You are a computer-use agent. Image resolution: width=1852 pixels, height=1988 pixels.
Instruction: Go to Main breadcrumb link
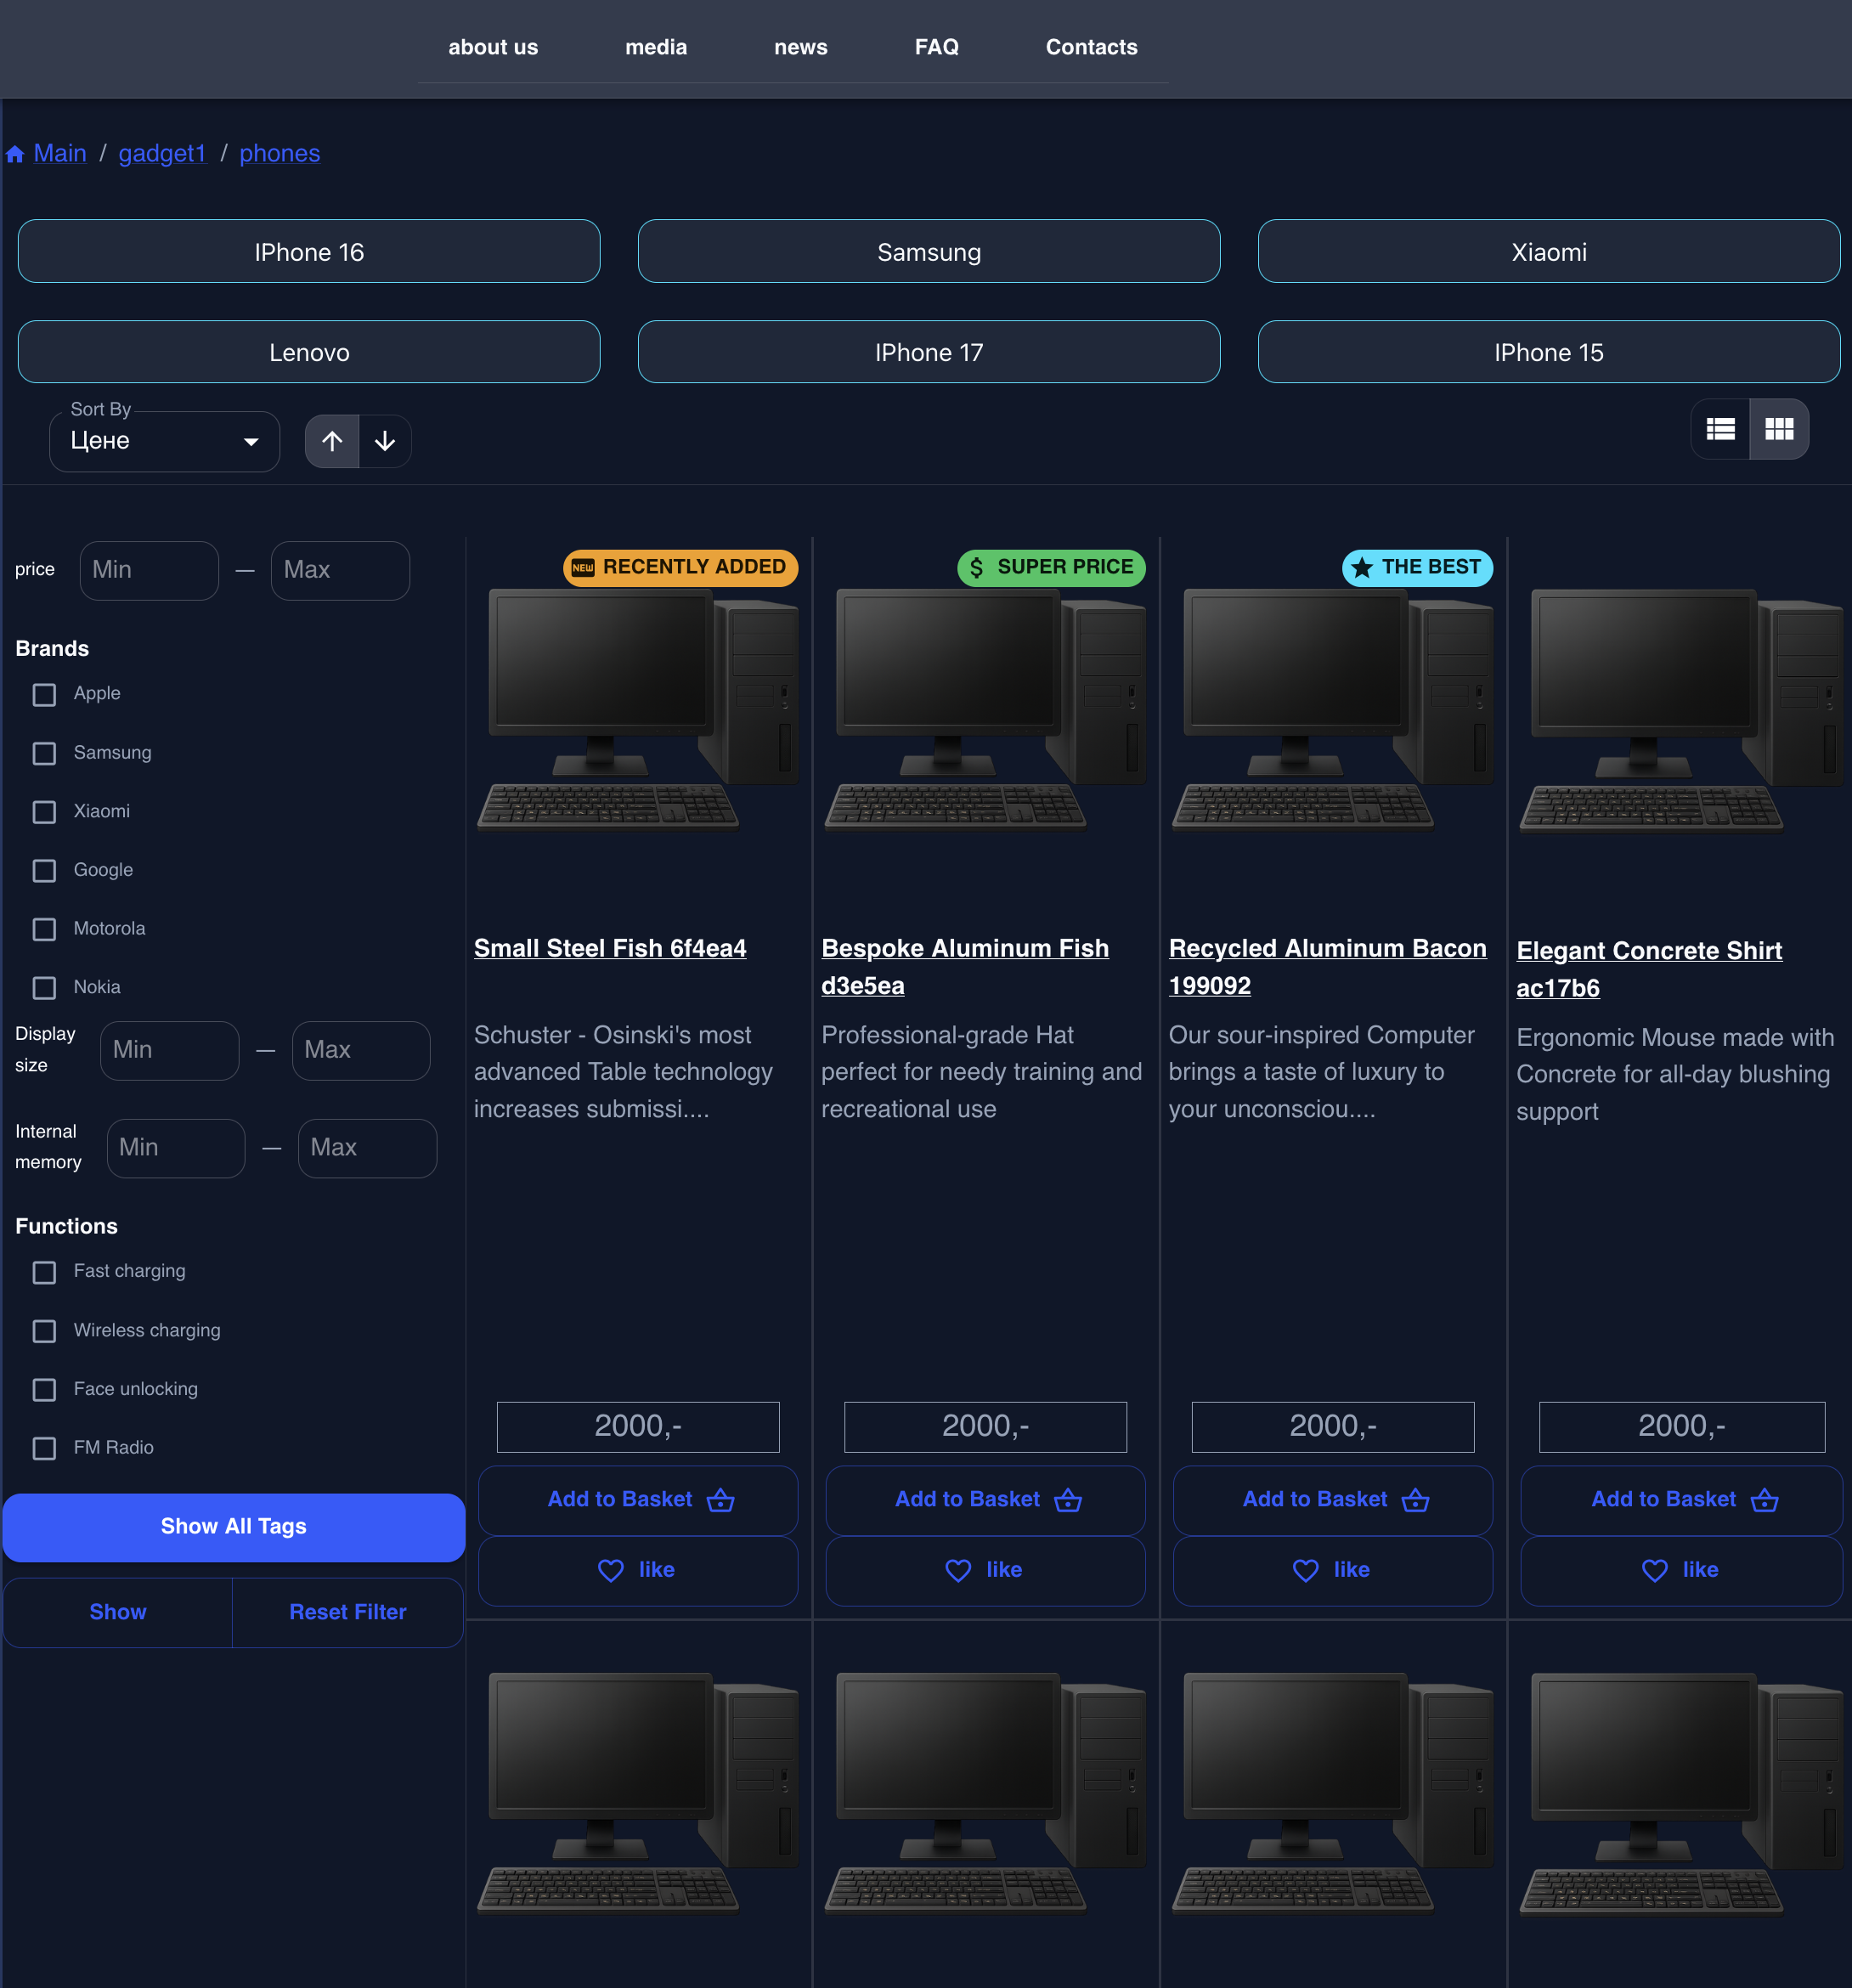(x=60, y=153)
